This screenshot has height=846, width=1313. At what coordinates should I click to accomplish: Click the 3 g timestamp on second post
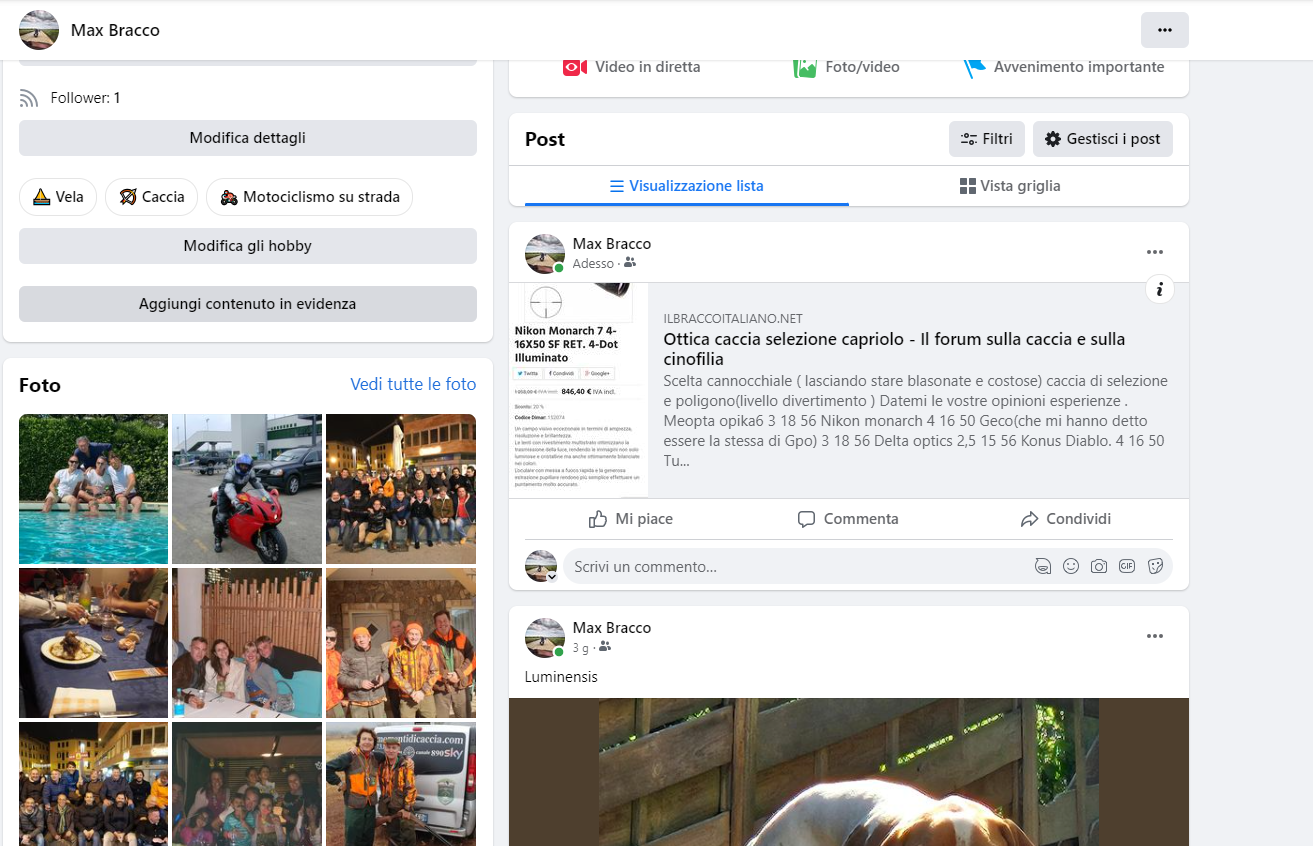(x=581, y=647)
